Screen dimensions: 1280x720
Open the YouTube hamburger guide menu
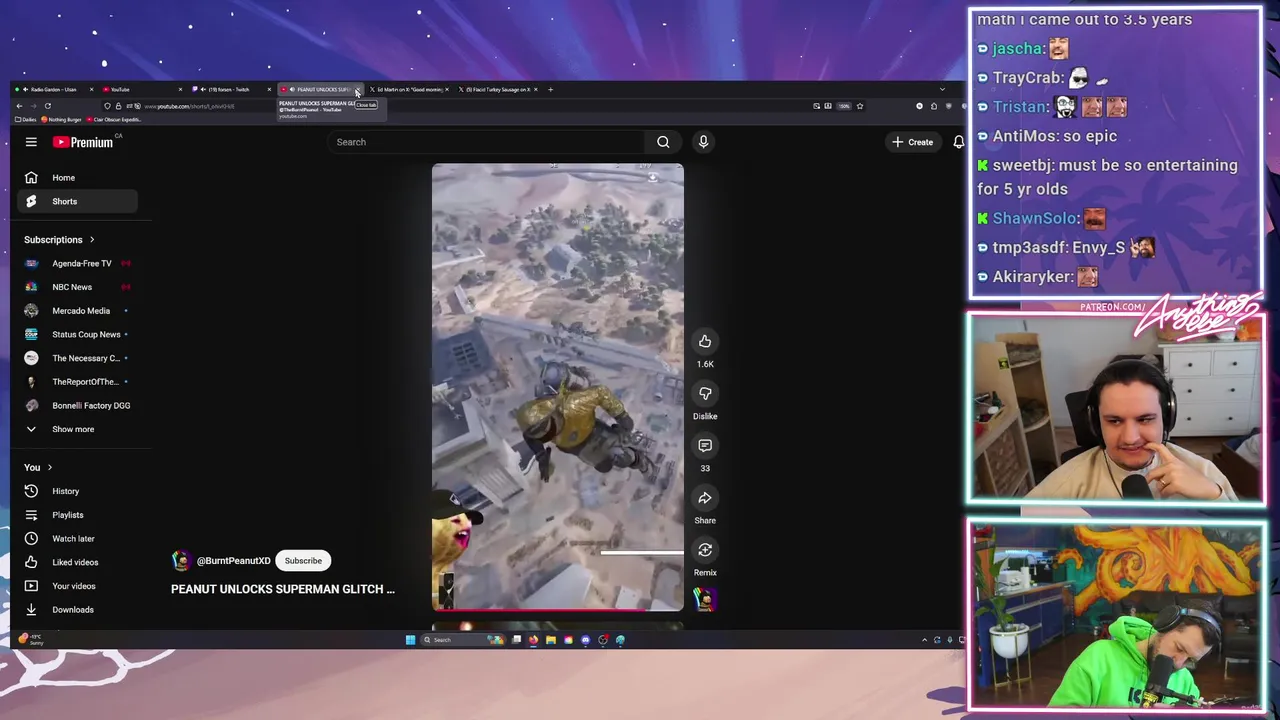(x=31, y=142)
